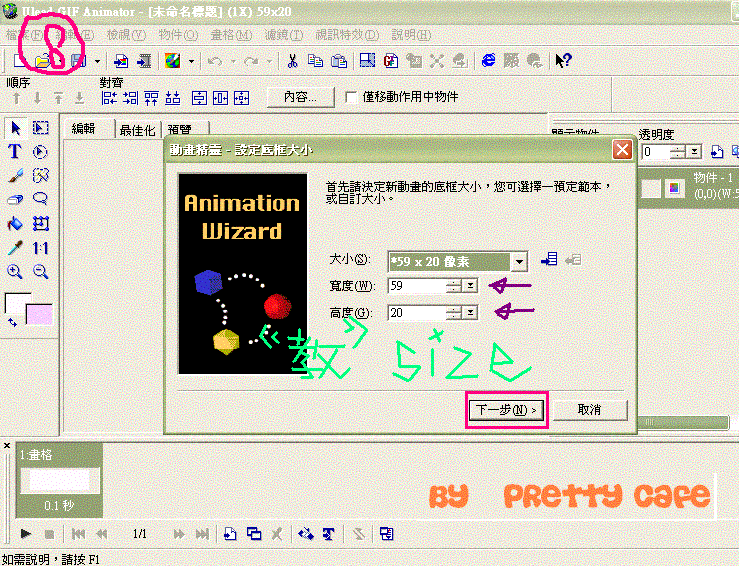
Task: Select the rectangle selection tool
Action: (41, 128)
